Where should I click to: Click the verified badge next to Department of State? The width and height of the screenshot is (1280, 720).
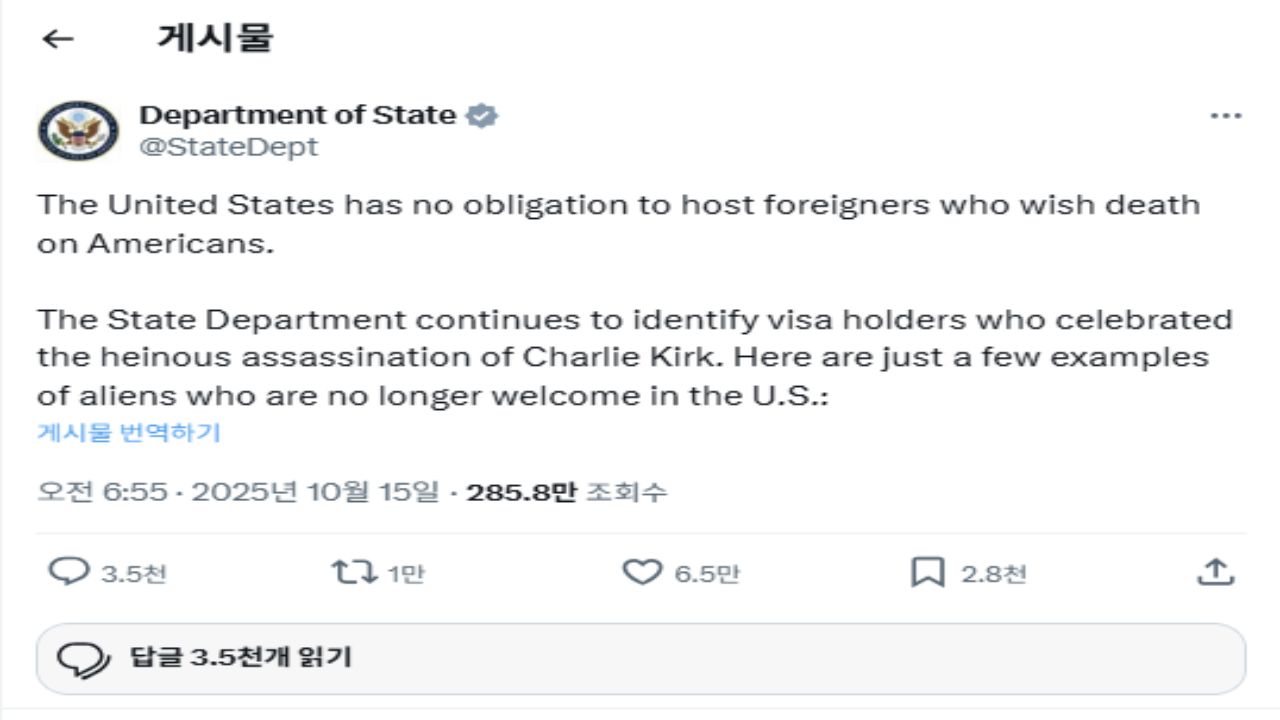483,116
